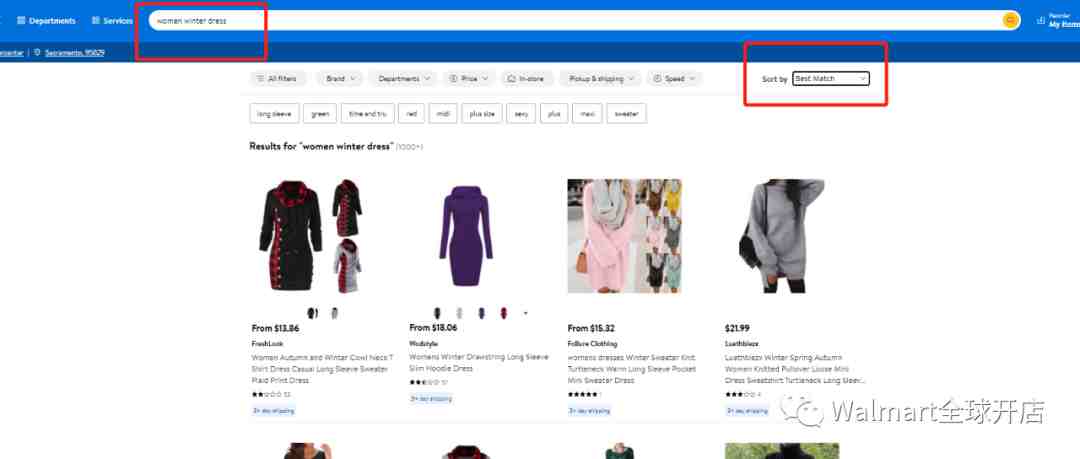Choose the gray swatch on FreshLook dress
This screenshot has height=459, width=1080.
[334, 314]
